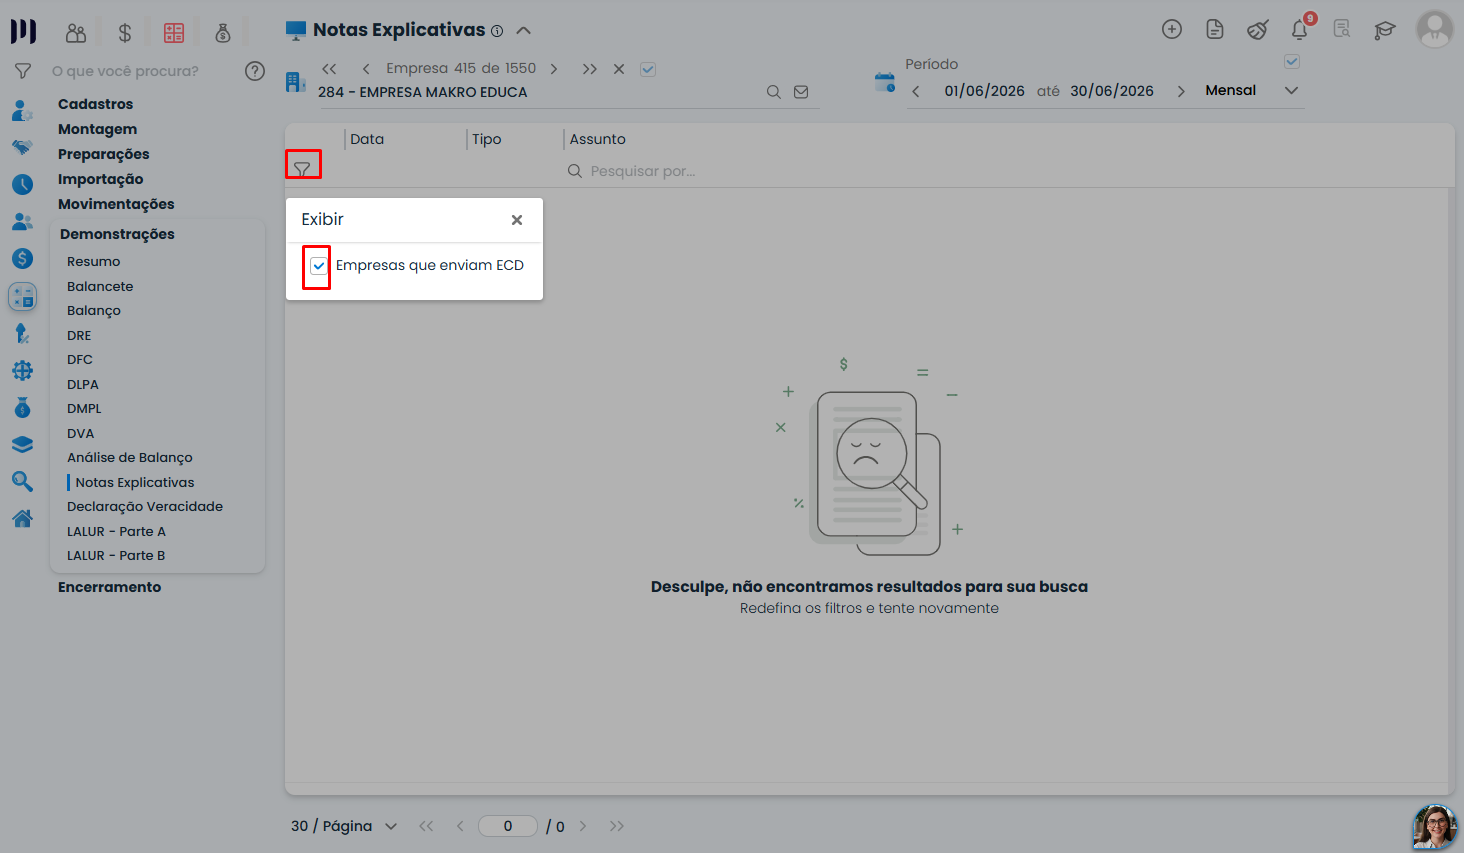Click the envelope icon next to company
Image resolution: width=1464 pixels, height=853 pixels.
[801, 92]
